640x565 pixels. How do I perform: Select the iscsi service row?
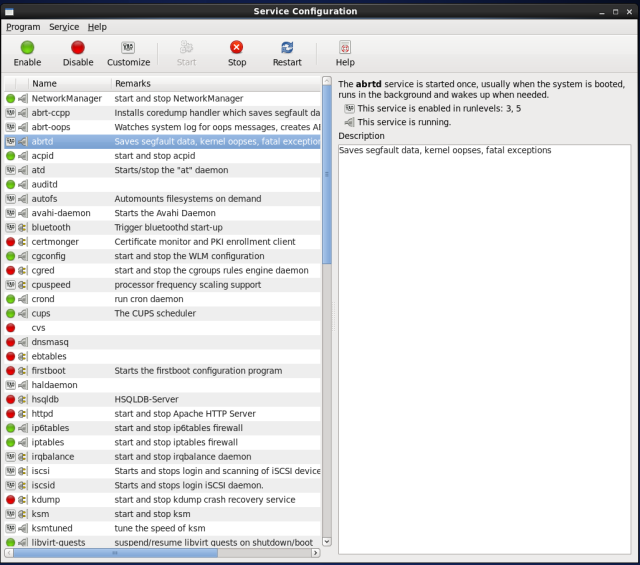[x=162, y=471]
